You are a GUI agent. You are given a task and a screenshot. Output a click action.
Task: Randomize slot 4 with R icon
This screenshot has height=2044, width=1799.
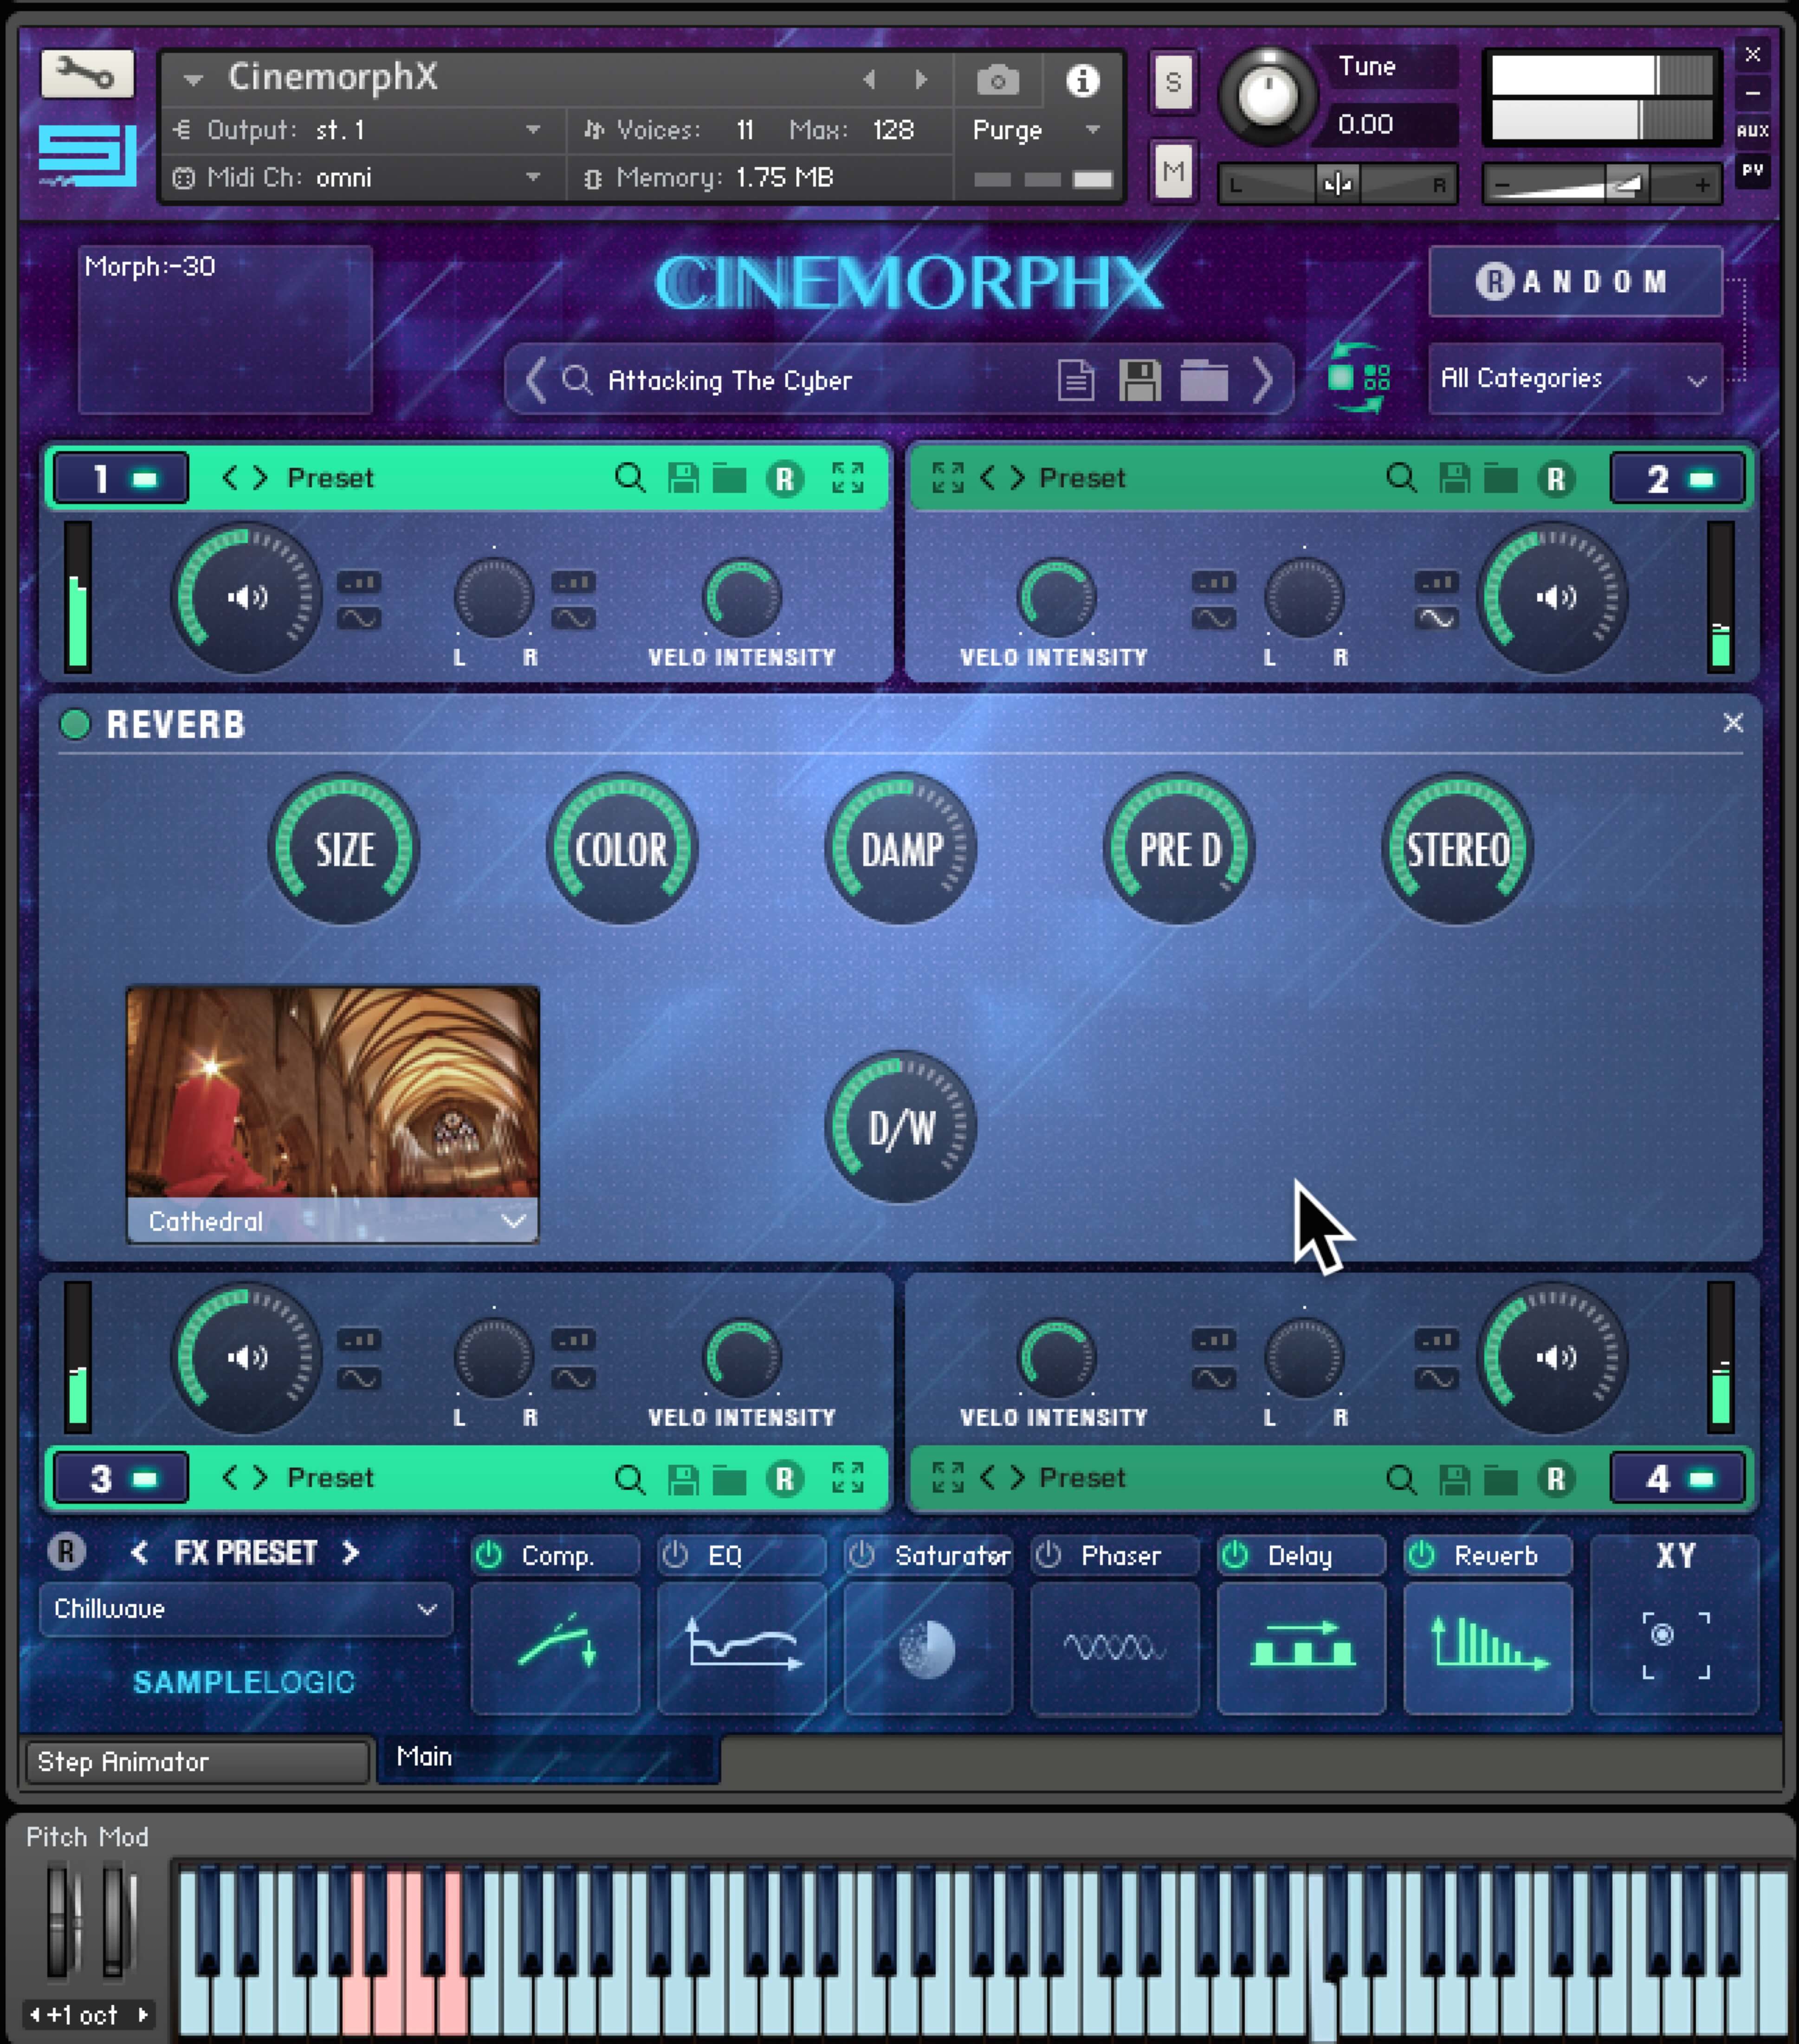1556,1479
